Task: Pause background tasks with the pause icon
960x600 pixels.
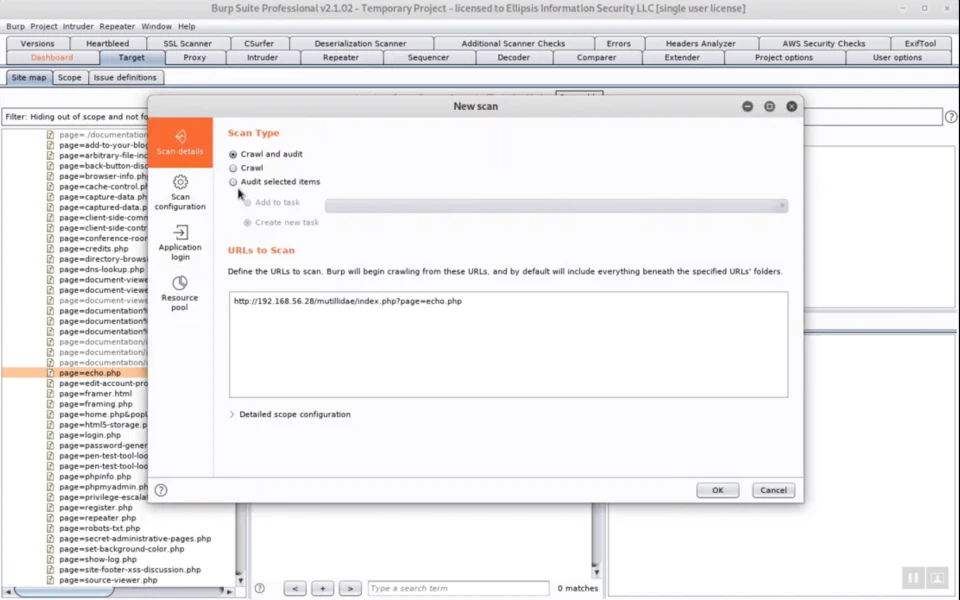Action: (912, 578)
